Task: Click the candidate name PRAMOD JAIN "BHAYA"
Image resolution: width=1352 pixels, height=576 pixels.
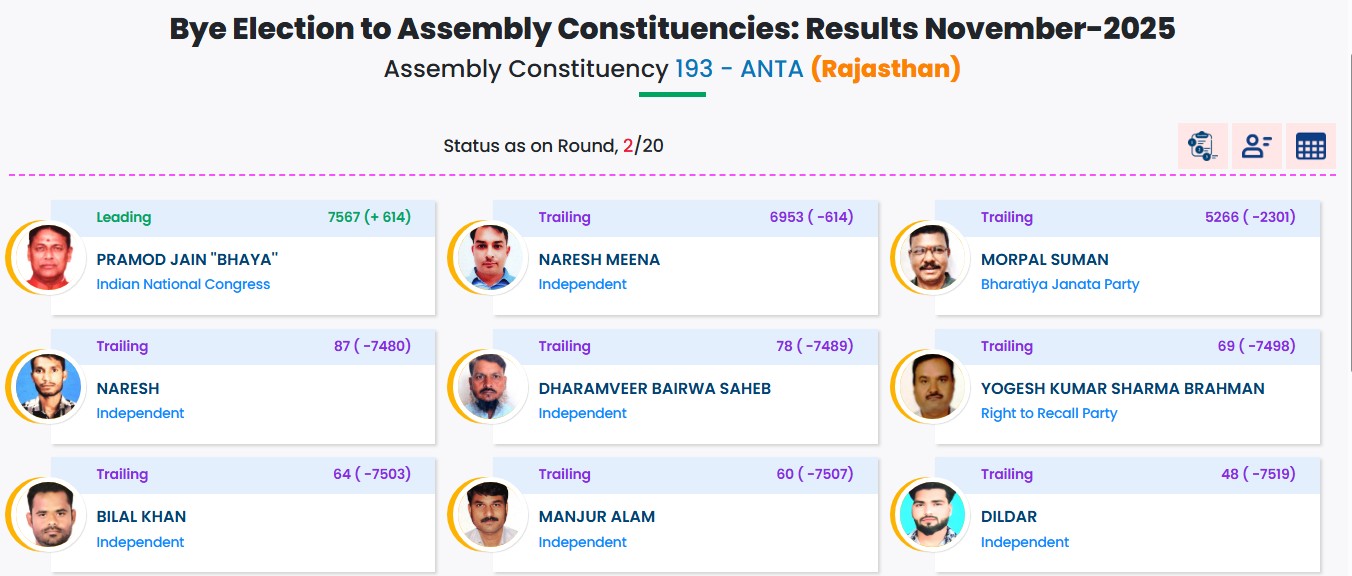Action: point(187,260)
